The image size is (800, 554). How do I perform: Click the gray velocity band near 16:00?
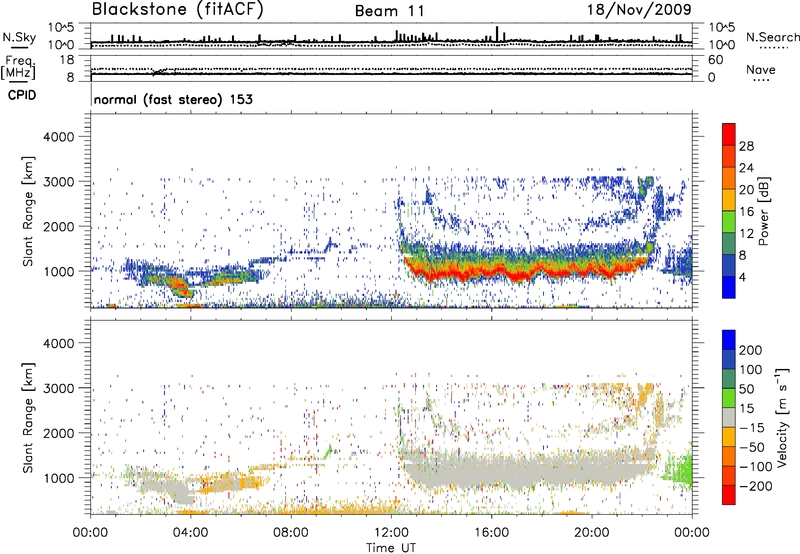[492, 469]
